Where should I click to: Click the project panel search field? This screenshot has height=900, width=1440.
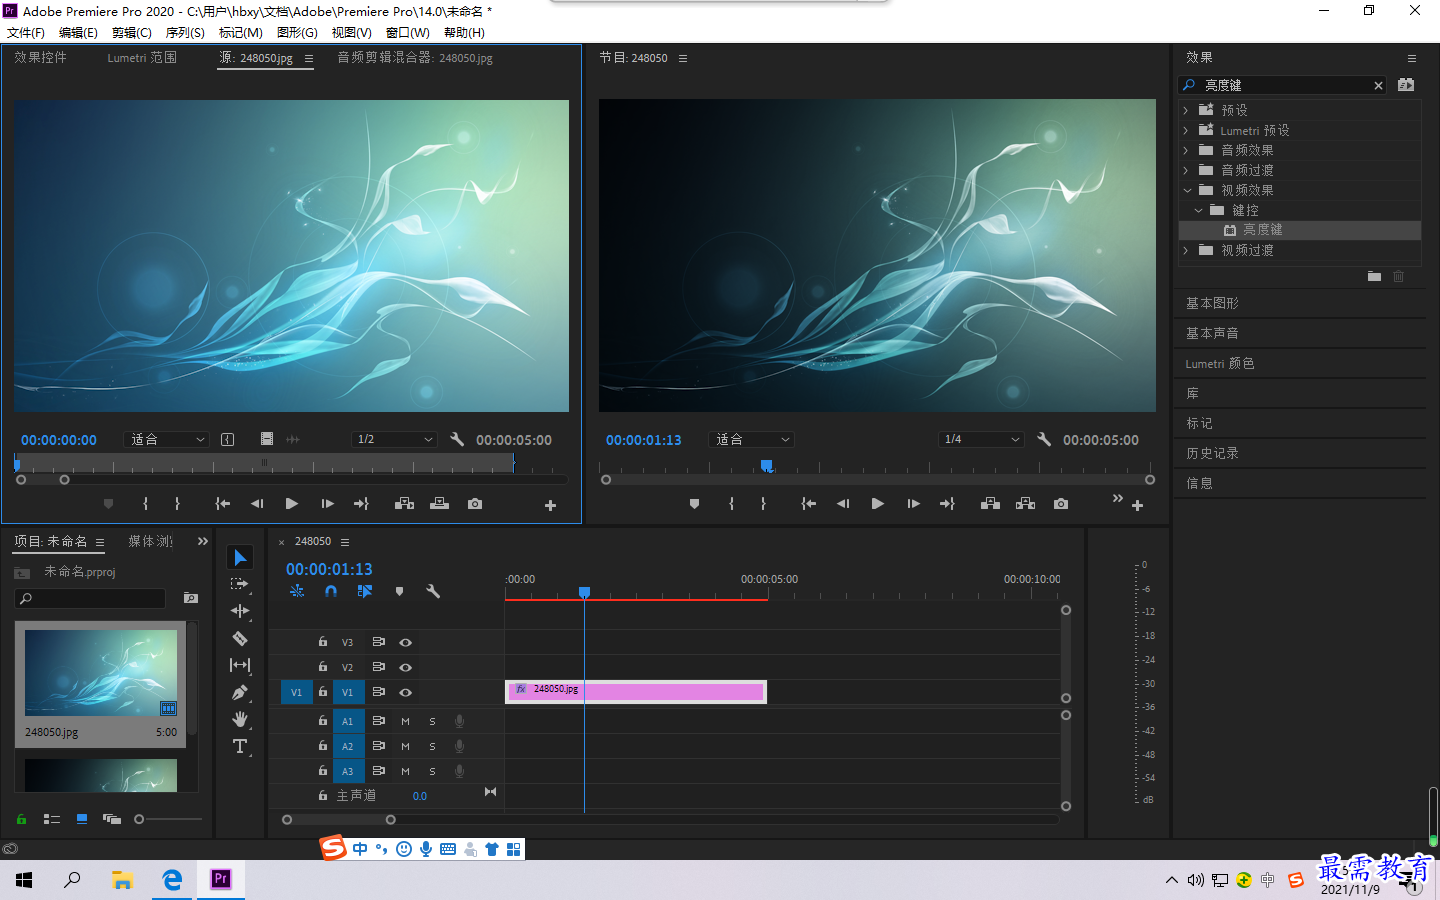pos(90,598)
